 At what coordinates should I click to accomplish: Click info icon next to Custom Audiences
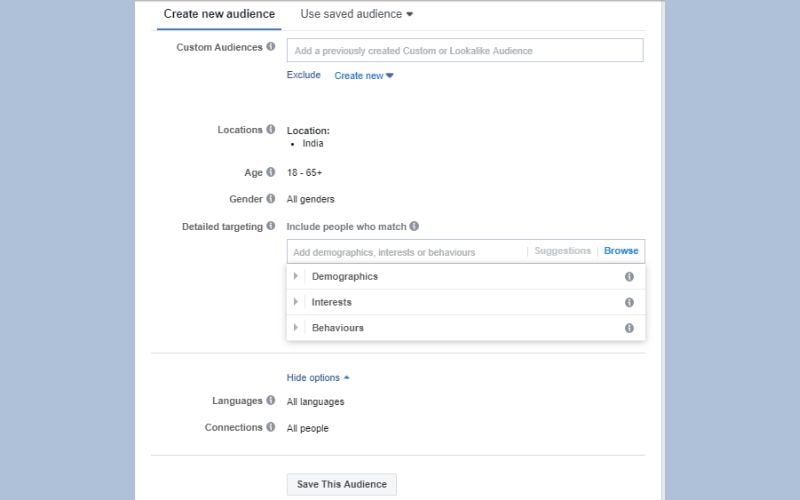click(x=271, y=47)
